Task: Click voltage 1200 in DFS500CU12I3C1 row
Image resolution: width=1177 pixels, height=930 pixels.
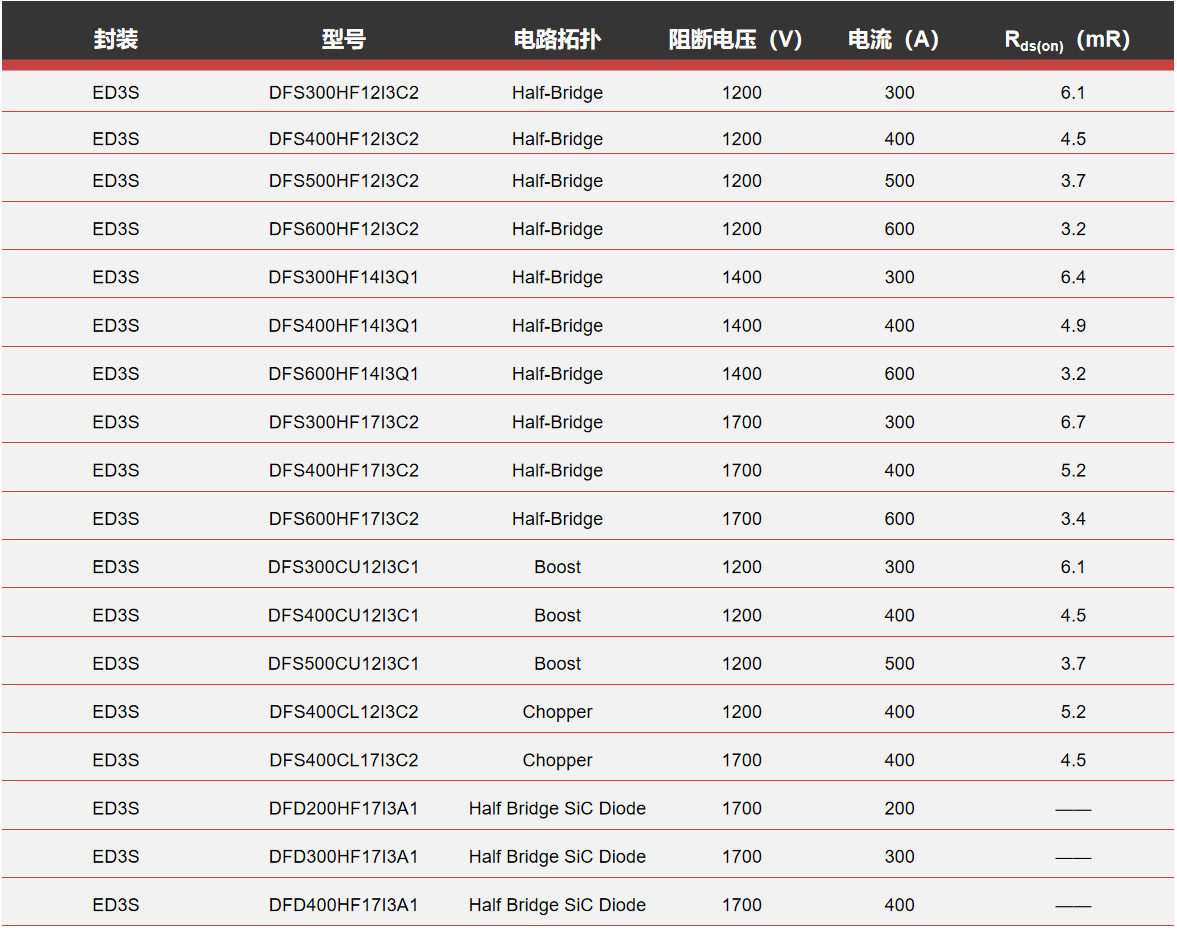Action: (x=742, y=664)
